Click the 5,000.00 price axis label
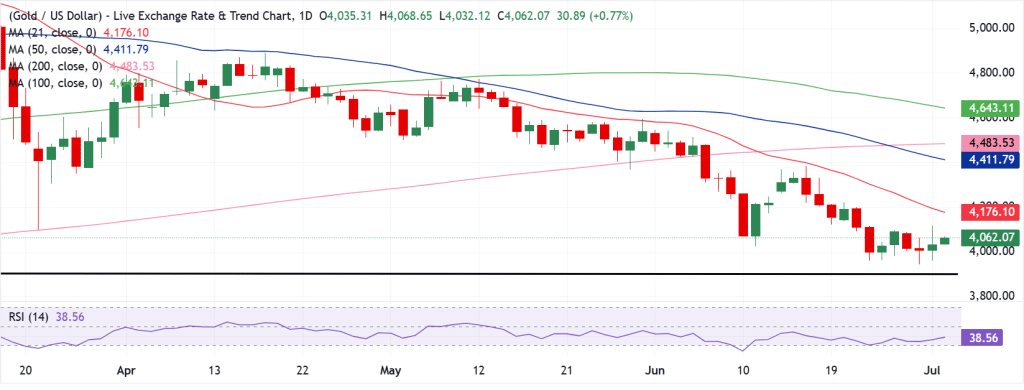This screenshot has width=1024, height=390. tap(991, 28)
